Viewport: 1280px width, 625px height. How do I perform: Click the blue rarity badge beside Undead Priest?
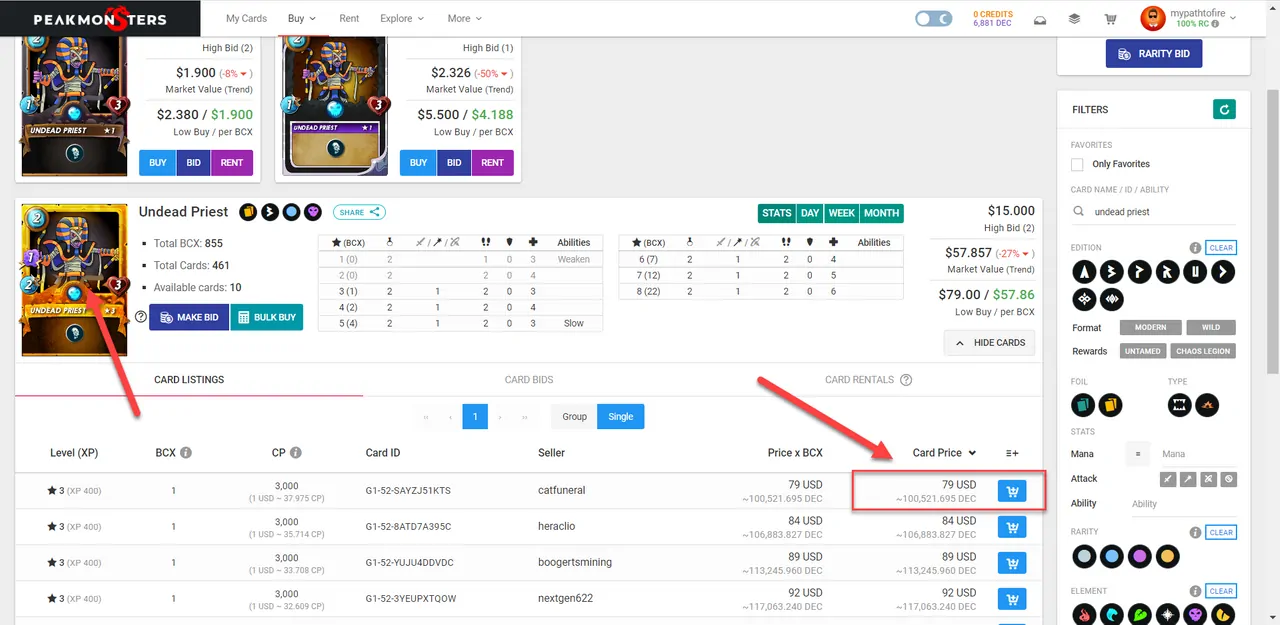(292, 212)
